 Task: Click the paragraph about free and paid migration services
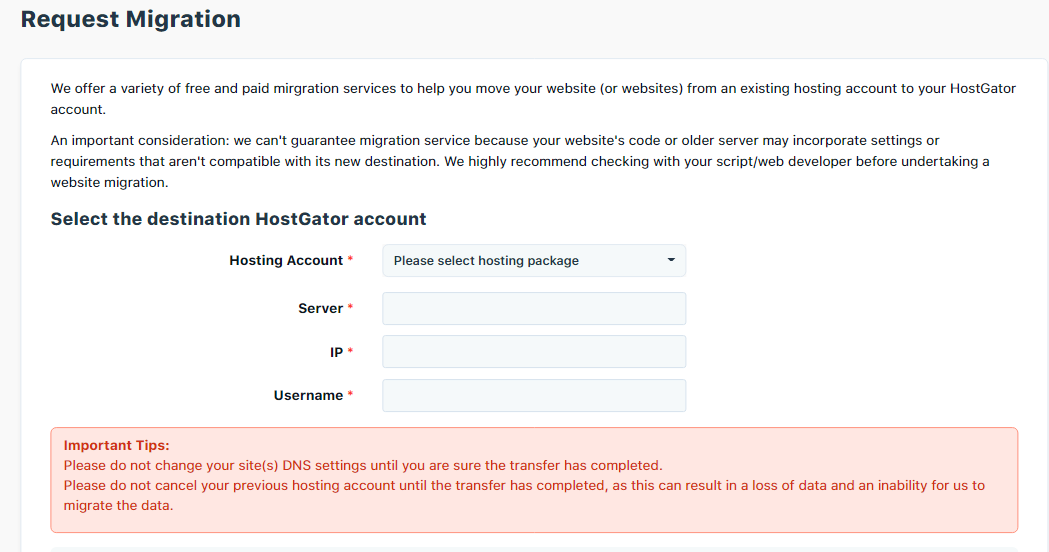pos(533,98)
